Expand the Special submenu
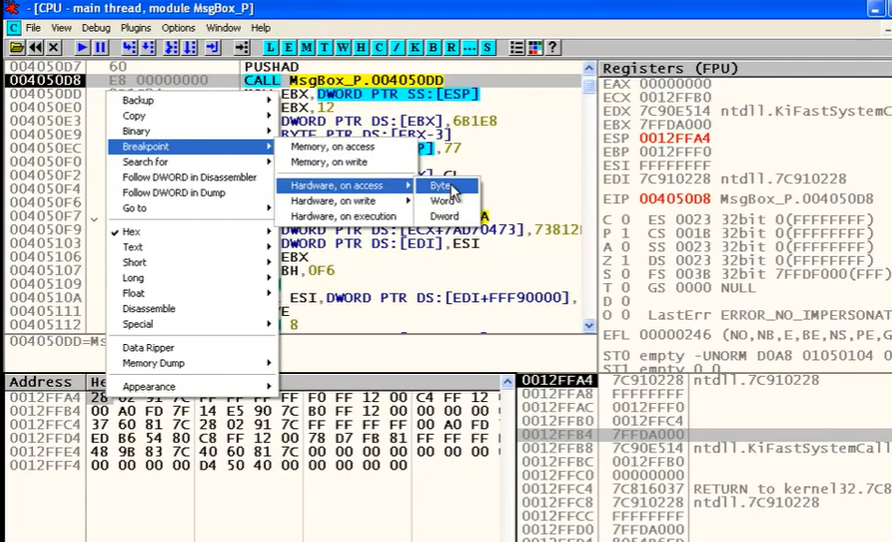 pos(192,324)
